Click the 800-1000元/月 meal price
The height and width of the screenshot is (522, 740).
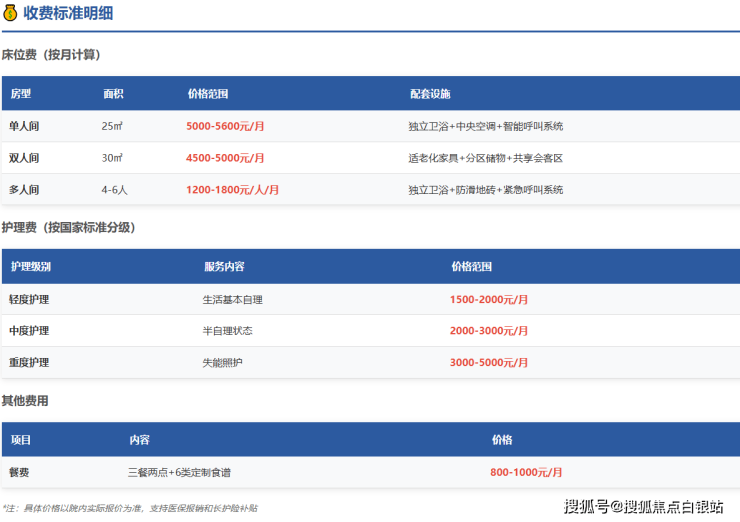(526, 472)
